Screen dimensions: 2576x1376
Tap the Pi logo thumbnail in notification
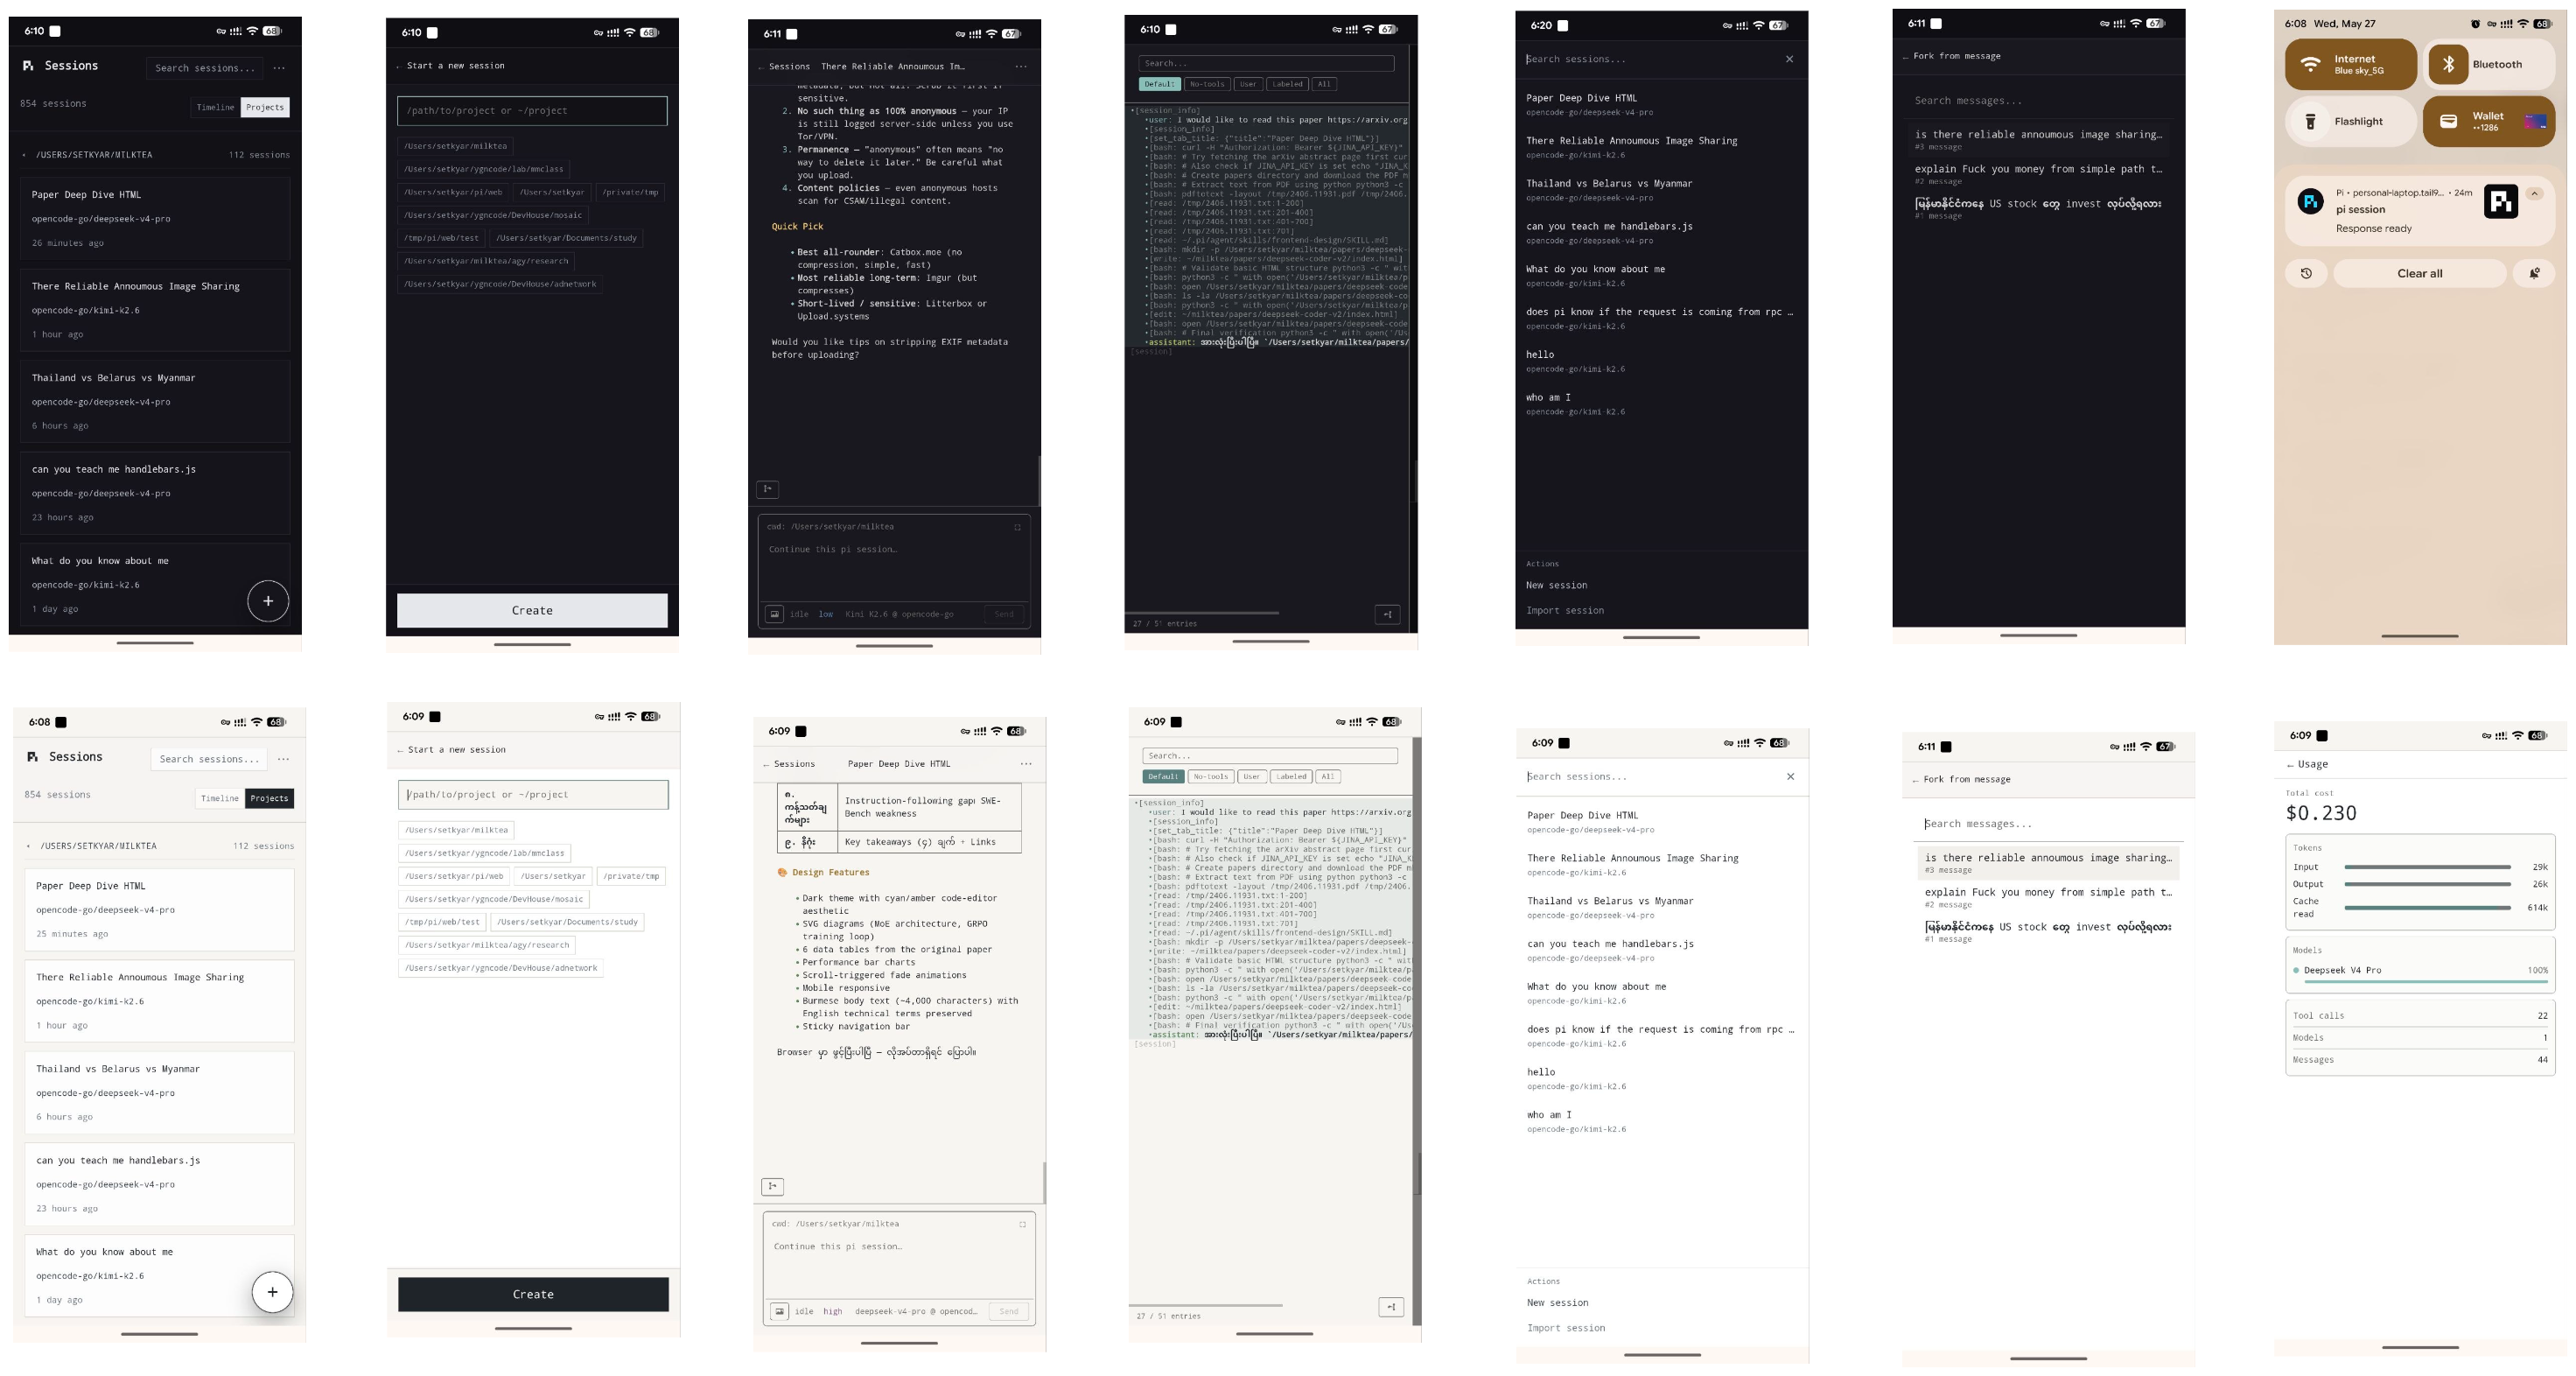(2501, 202)
